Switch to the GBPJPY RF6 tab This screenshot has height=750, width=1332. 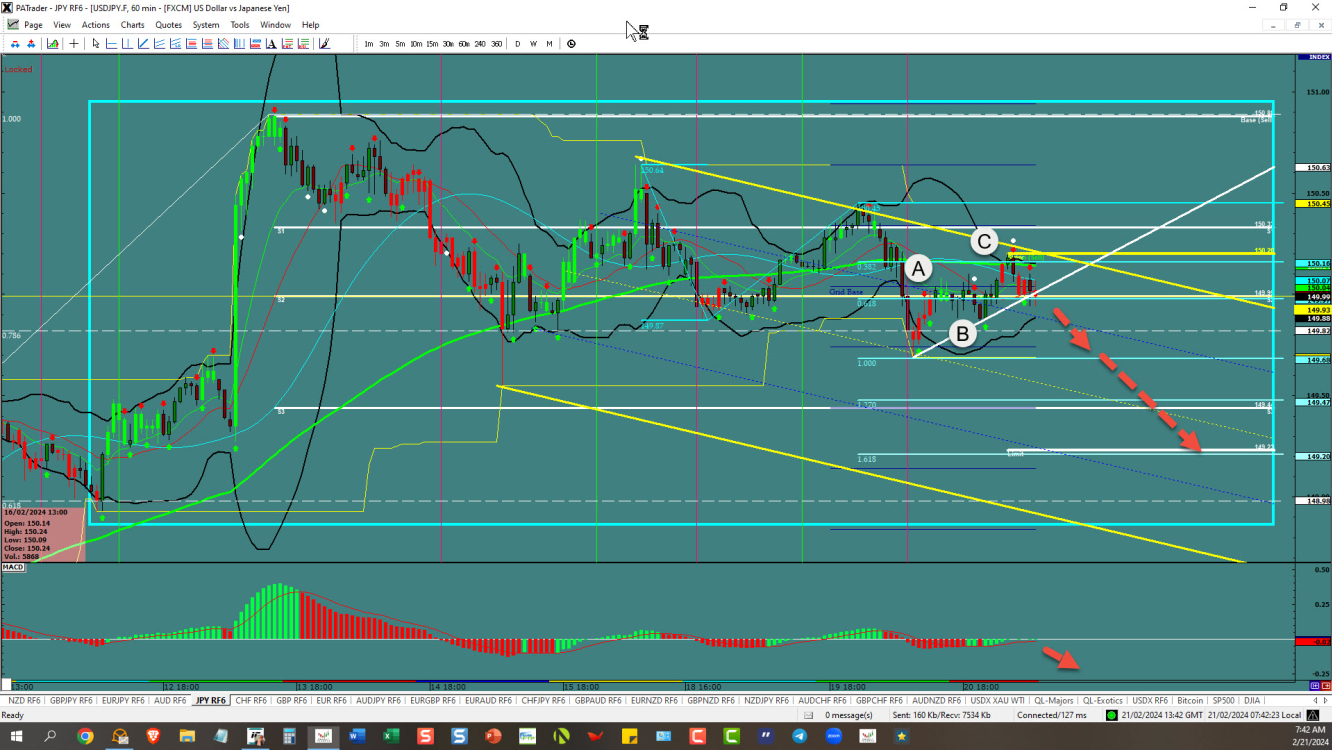tap(72, 701)
